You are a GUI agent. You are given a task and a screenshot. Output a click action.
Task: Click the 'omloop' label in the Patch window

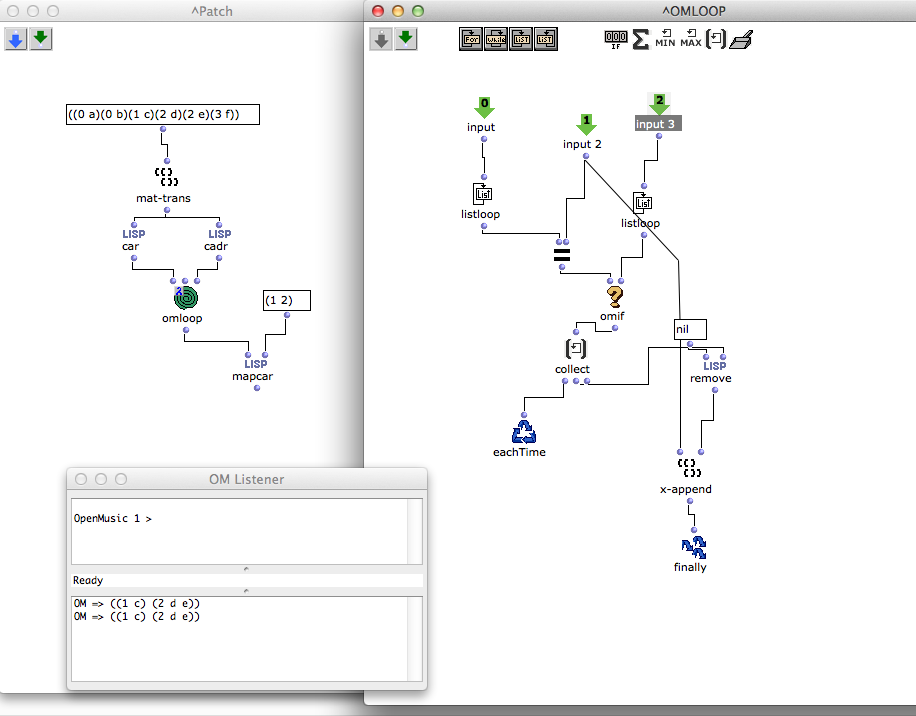click(x=182, y=318)
